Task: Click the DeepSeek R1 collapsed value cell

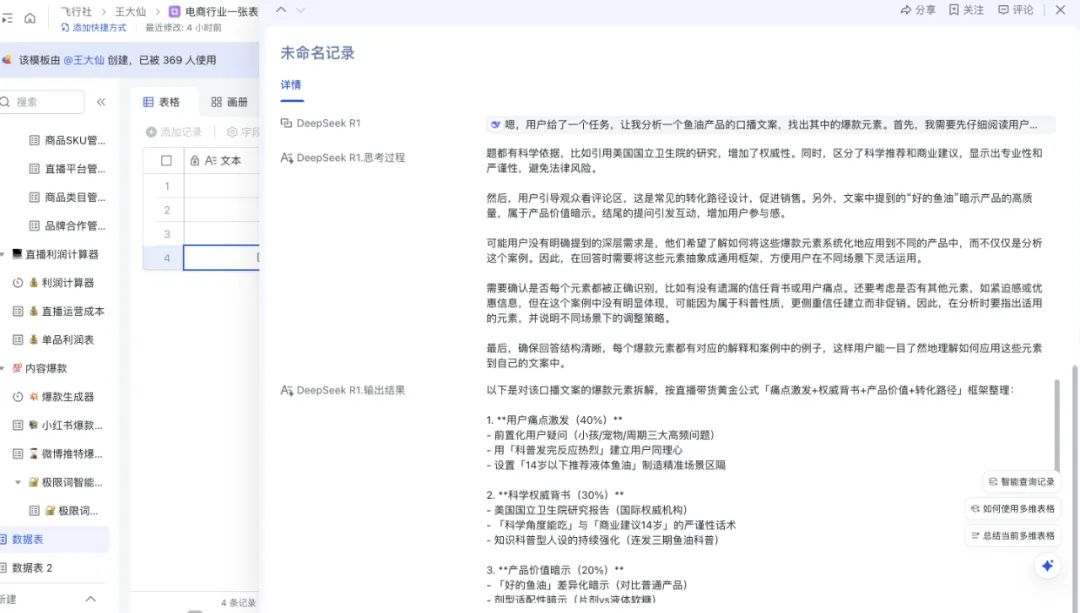Action: pyautogui.click(x=770, y=125)
